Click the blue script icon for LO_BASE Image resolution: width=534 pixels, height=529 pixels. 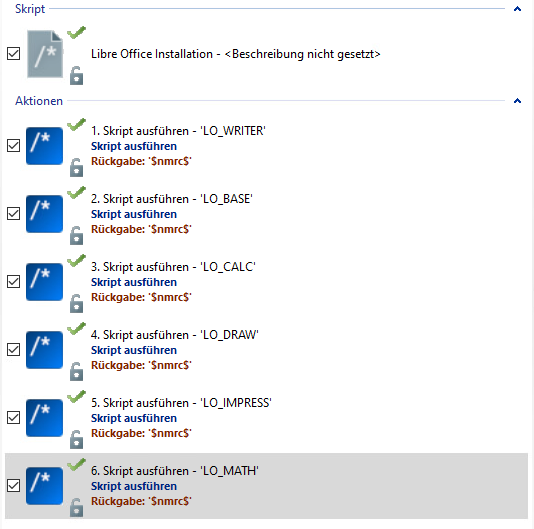point(45,214)
